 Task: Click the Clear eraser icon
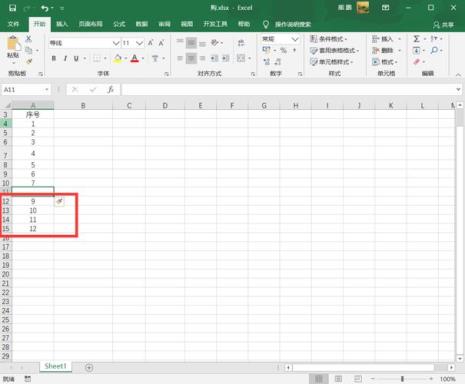(416, 62)
